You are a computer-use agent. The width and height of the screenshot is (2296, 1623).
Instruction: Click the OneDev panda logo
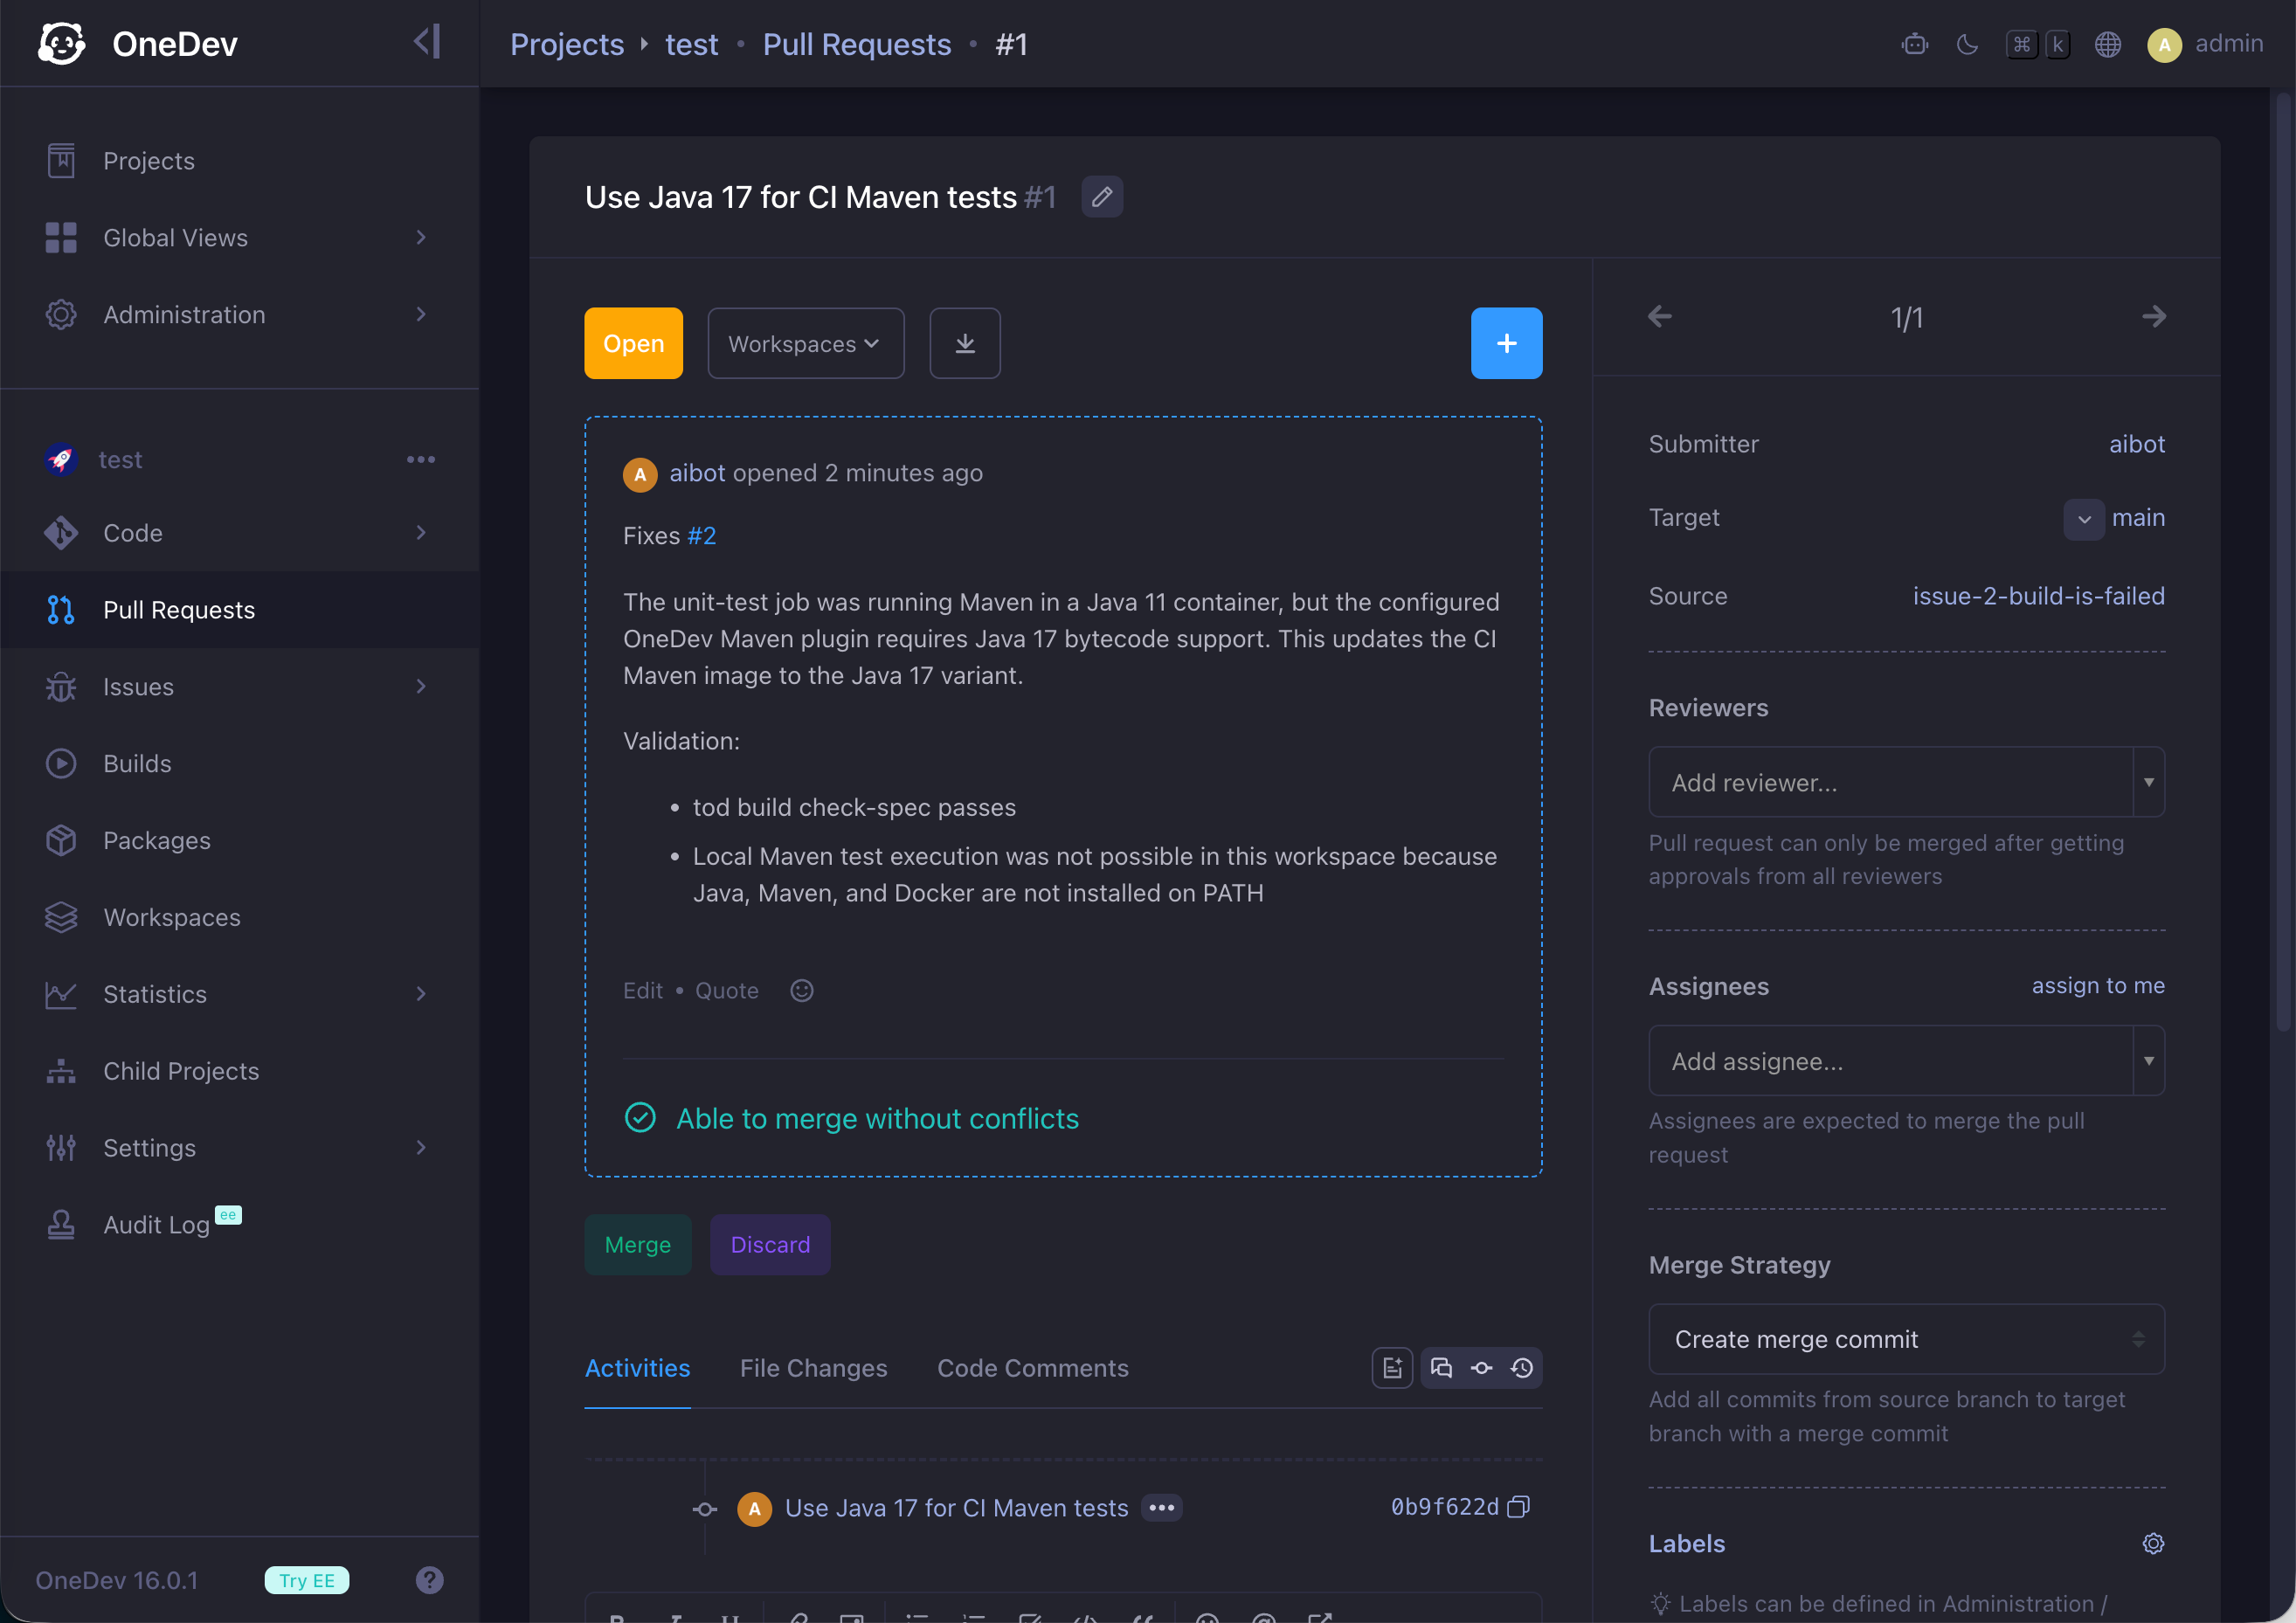click(x=62, y=44)
